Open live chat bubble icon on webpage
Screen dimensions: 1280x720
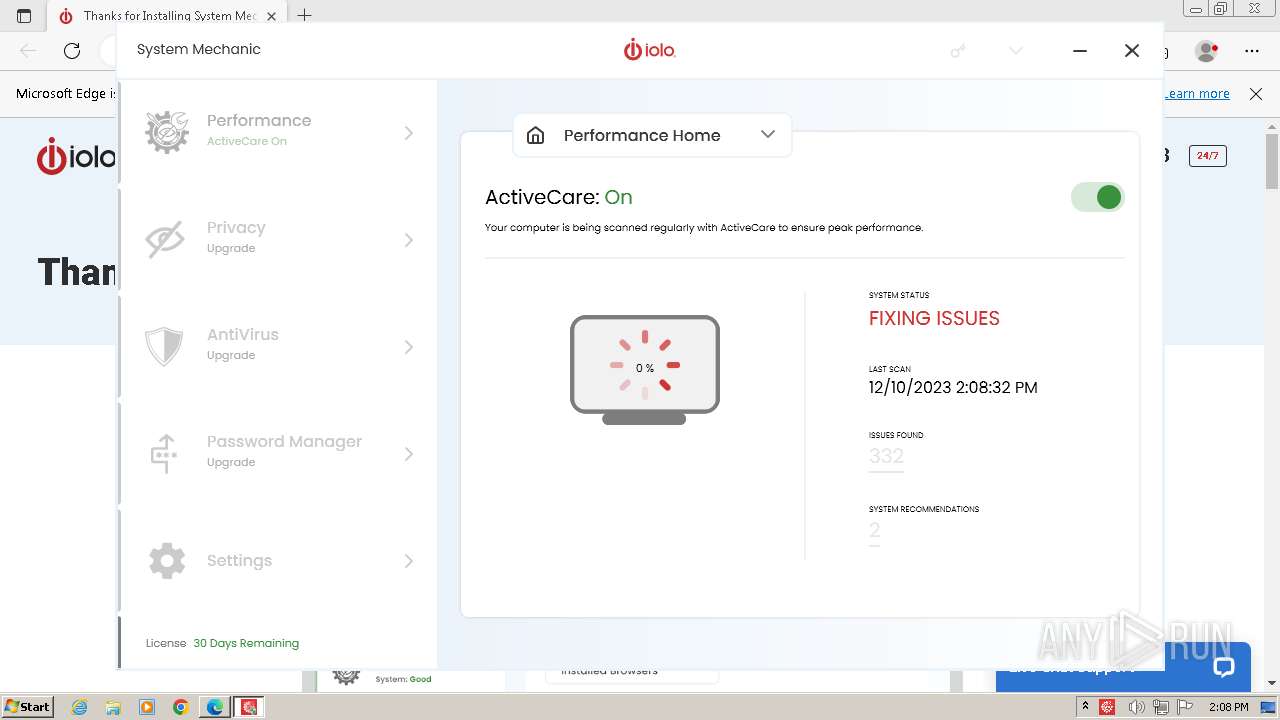pyautogui.click(x=1224, y=667)
